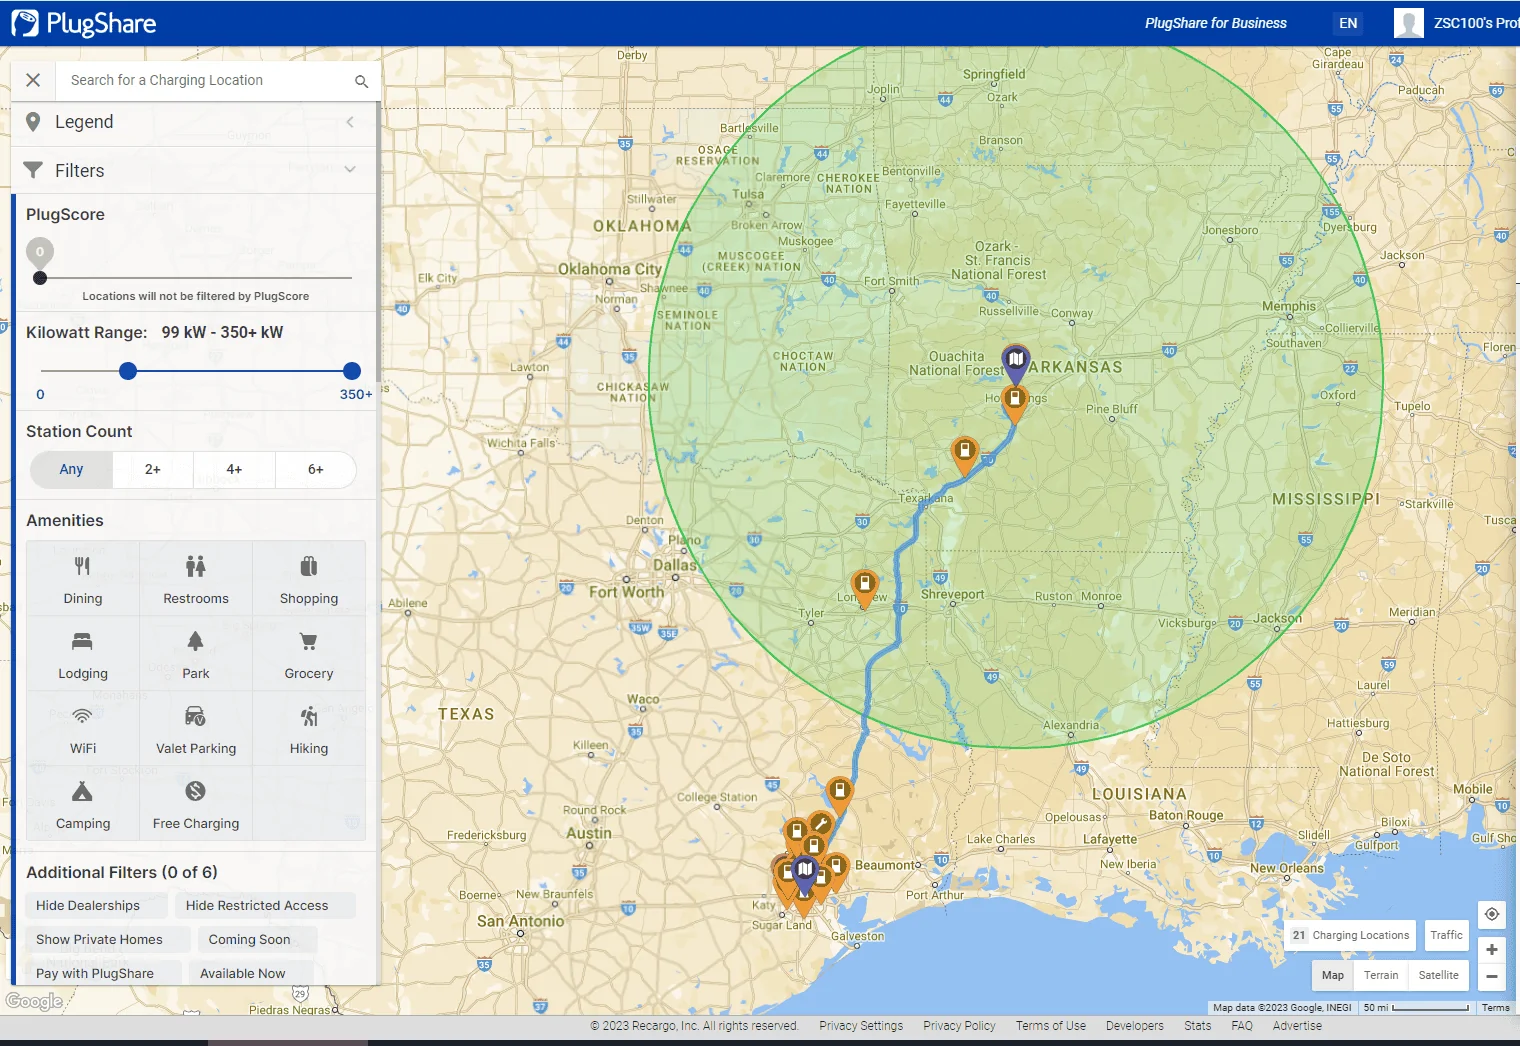Viewport: 1520px width, 1046px height.
Task: Open Stats footer link
Action: [x=1197, y=1026]
